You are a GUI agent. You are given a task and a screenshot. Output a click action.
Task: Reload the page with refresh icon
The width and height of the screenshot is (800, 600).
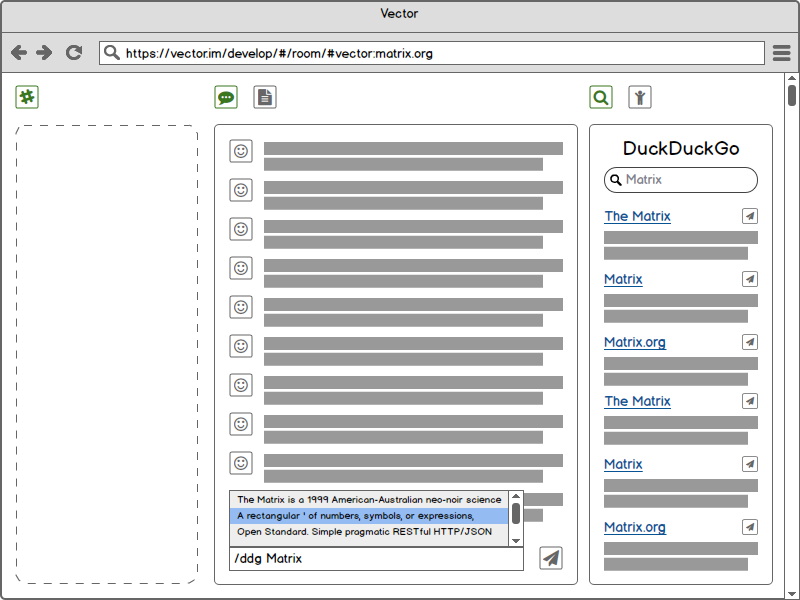pos(74,53)
